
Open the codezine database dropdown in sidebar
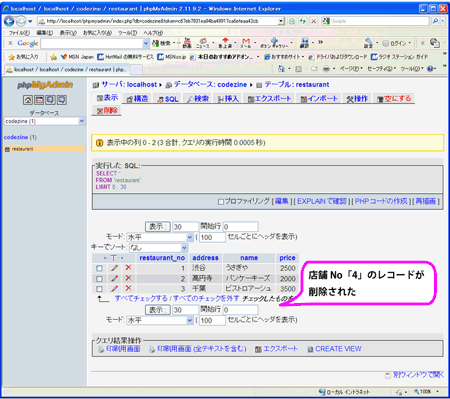(x=44, y=121)
